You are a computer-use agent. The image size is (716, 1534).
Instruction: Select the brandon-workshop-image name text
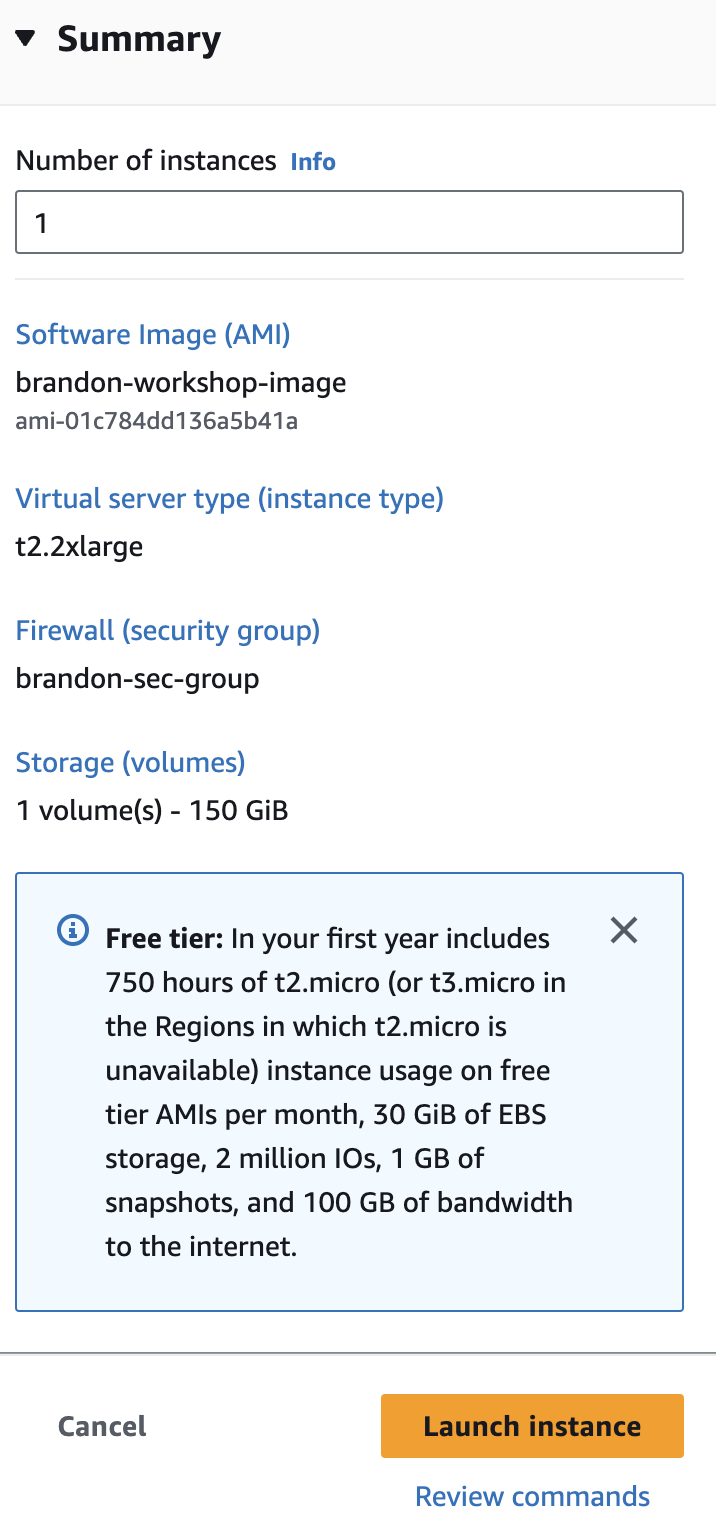coord(181,382)
